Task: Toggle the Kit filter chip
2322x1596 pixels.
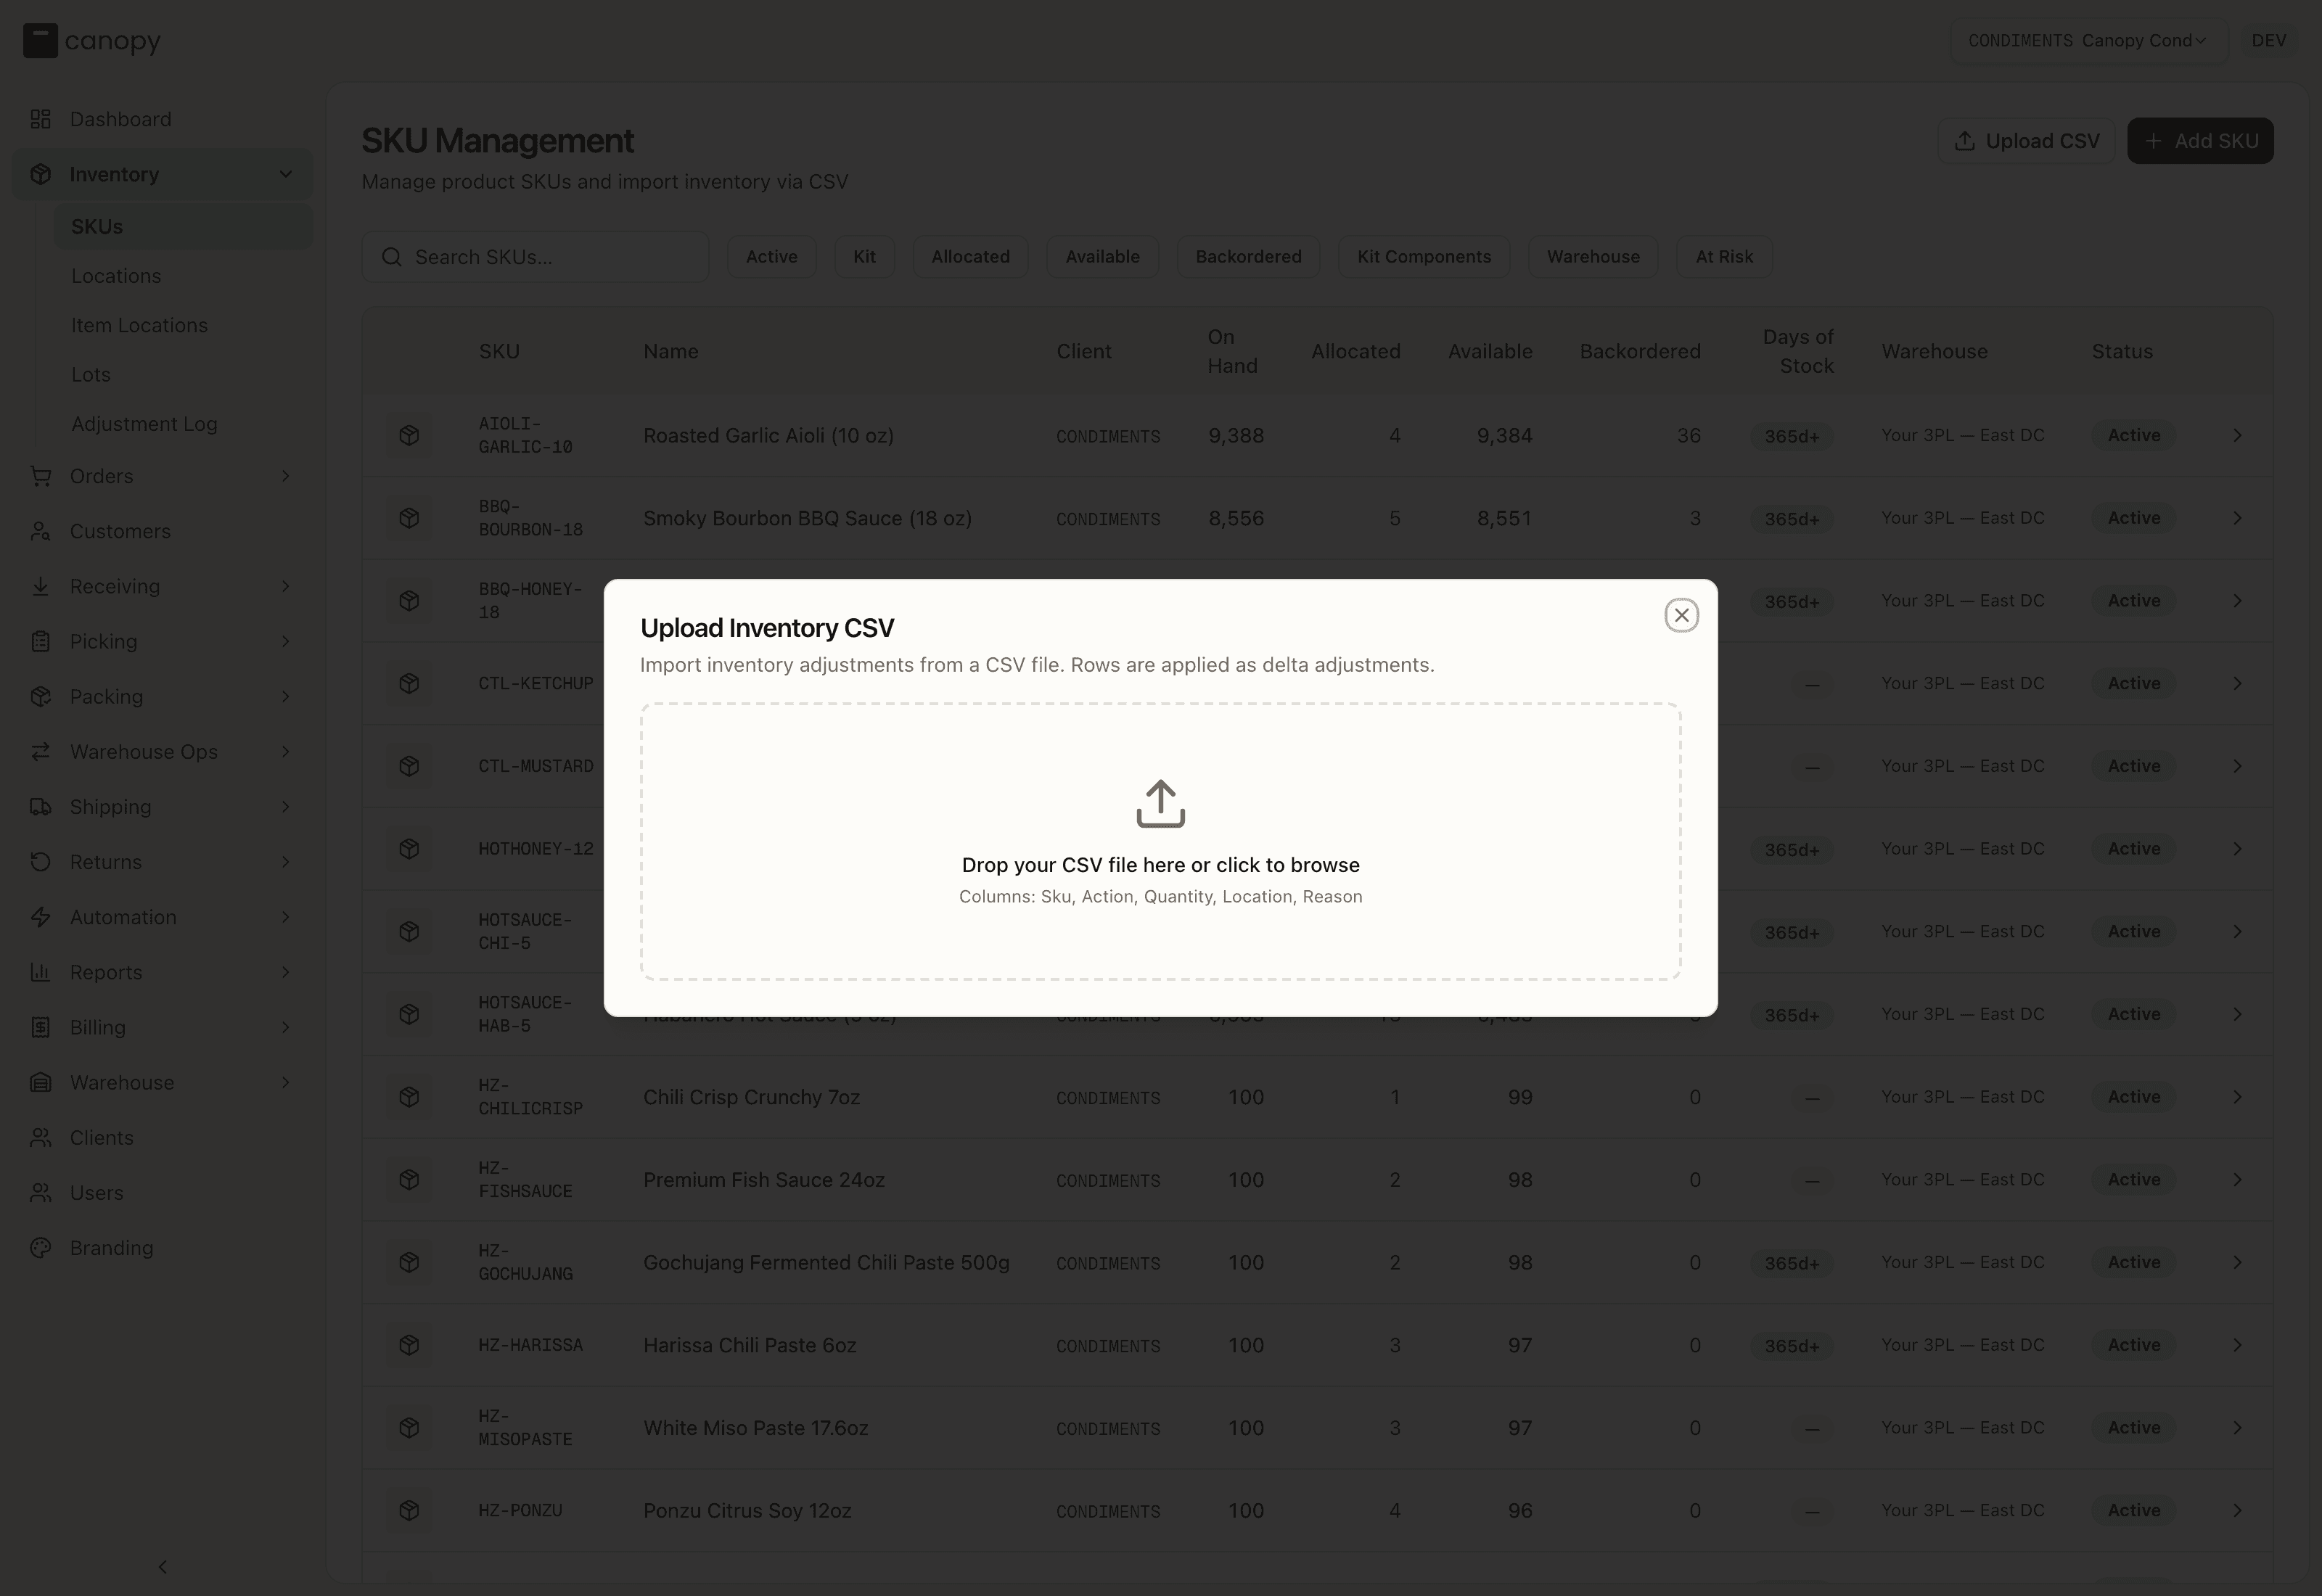Action: [864, 257]
